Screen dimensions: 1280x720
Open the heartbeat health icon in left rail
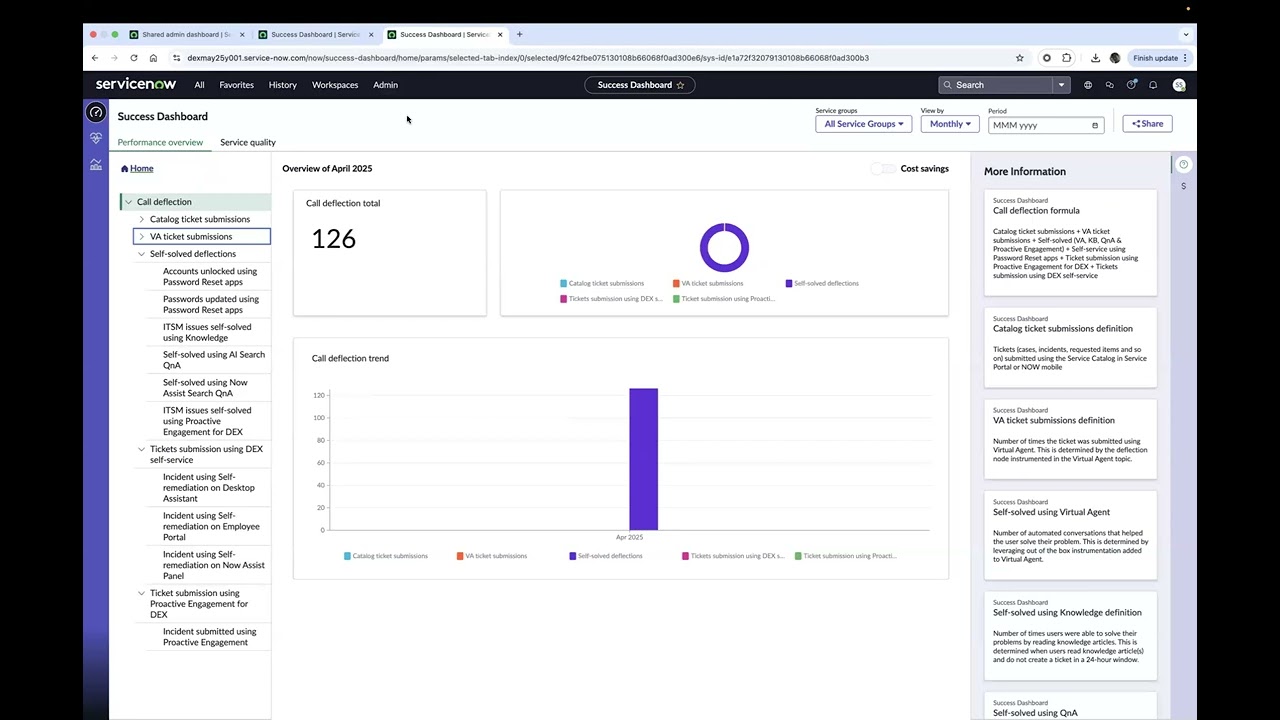pyautogui.click(x=96, y=138)
